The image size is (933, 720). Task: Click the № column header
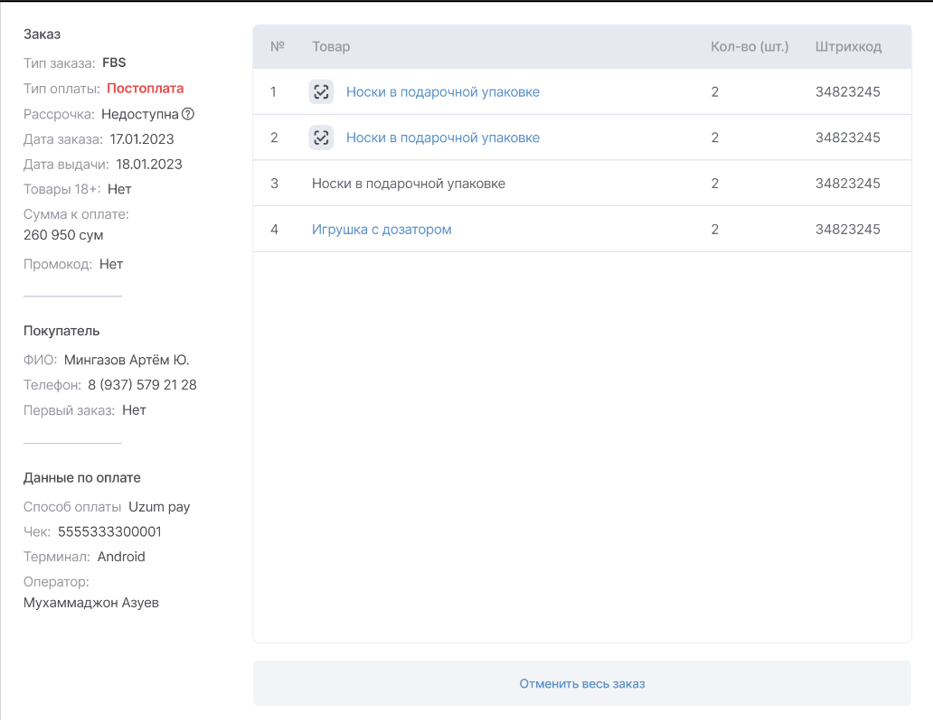click(x=277, y=47)
